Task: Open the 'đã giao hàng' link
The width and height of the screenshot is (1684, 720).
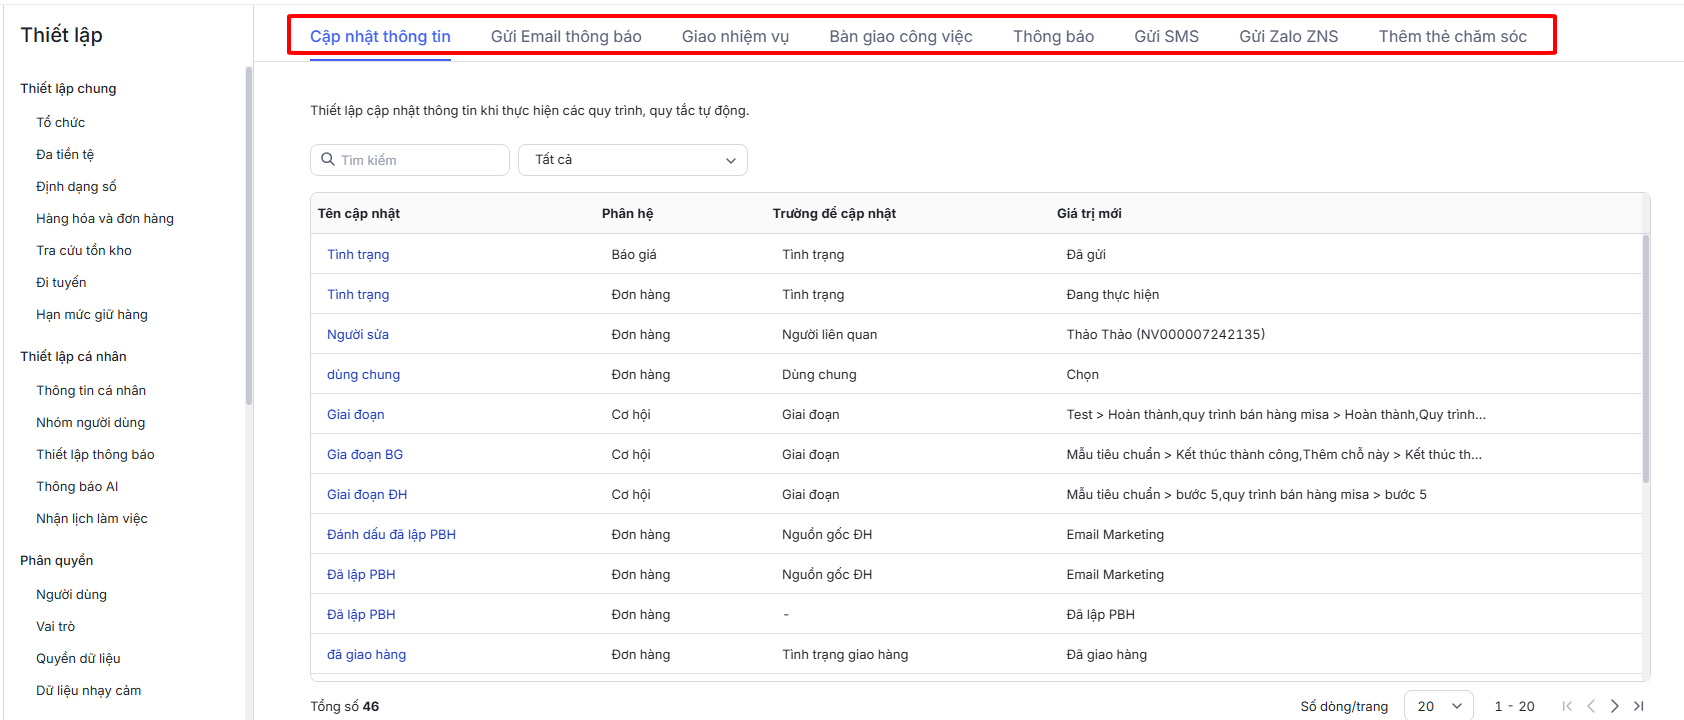Action: pyautogui.click(x=366, y=654)
